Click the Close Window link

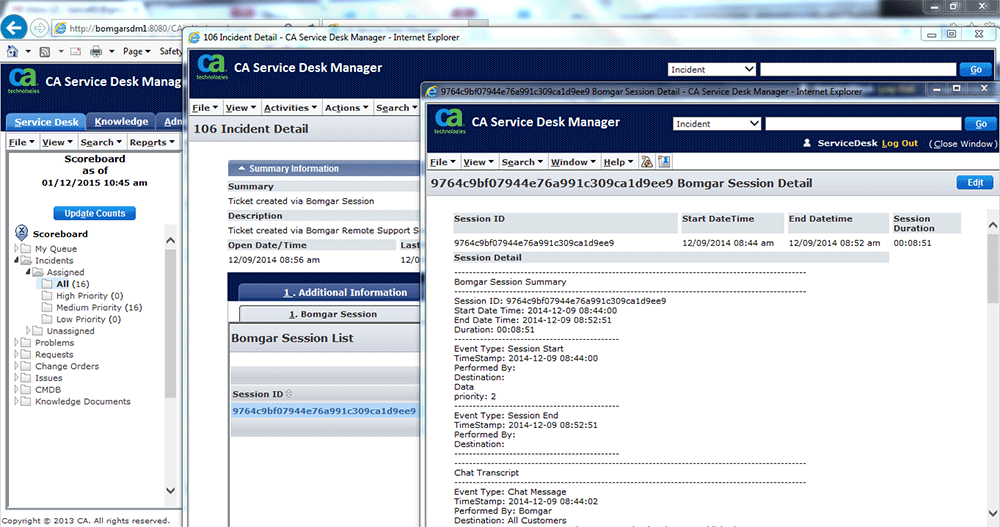pos(963,144)
